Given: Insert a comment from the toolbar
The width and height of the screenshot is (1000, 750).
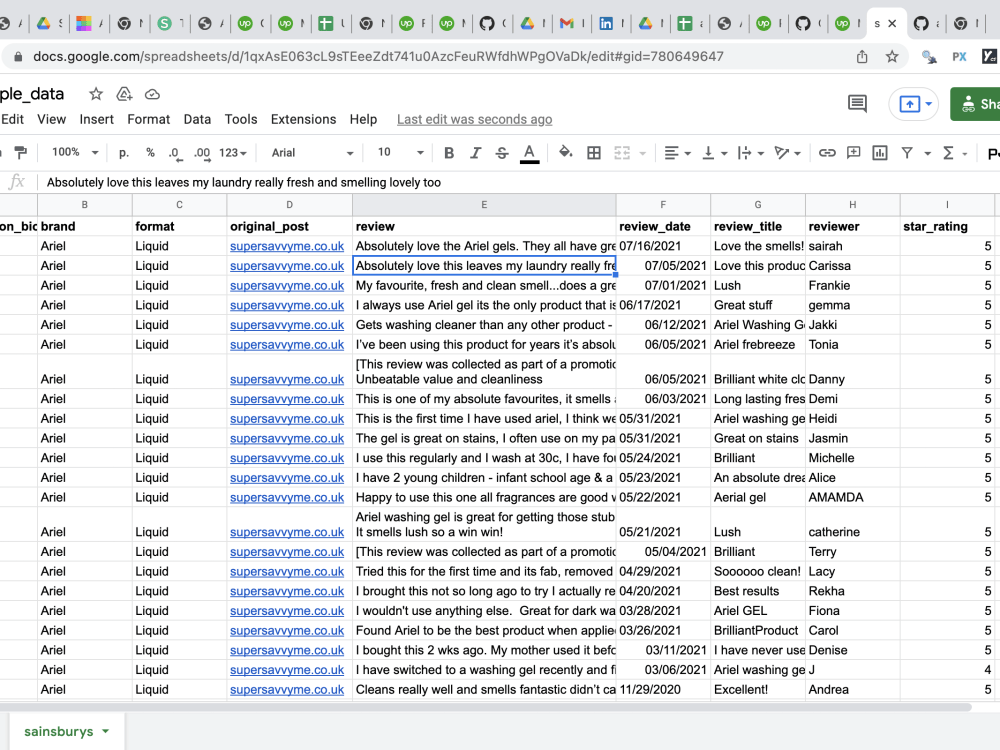Looking at the screenshot, I should point(853,153).
